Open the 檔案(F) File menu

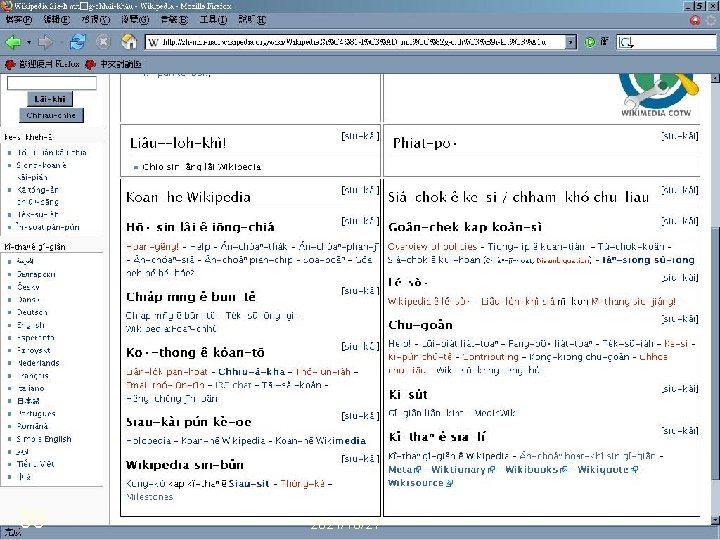click(x=18, y=20)
